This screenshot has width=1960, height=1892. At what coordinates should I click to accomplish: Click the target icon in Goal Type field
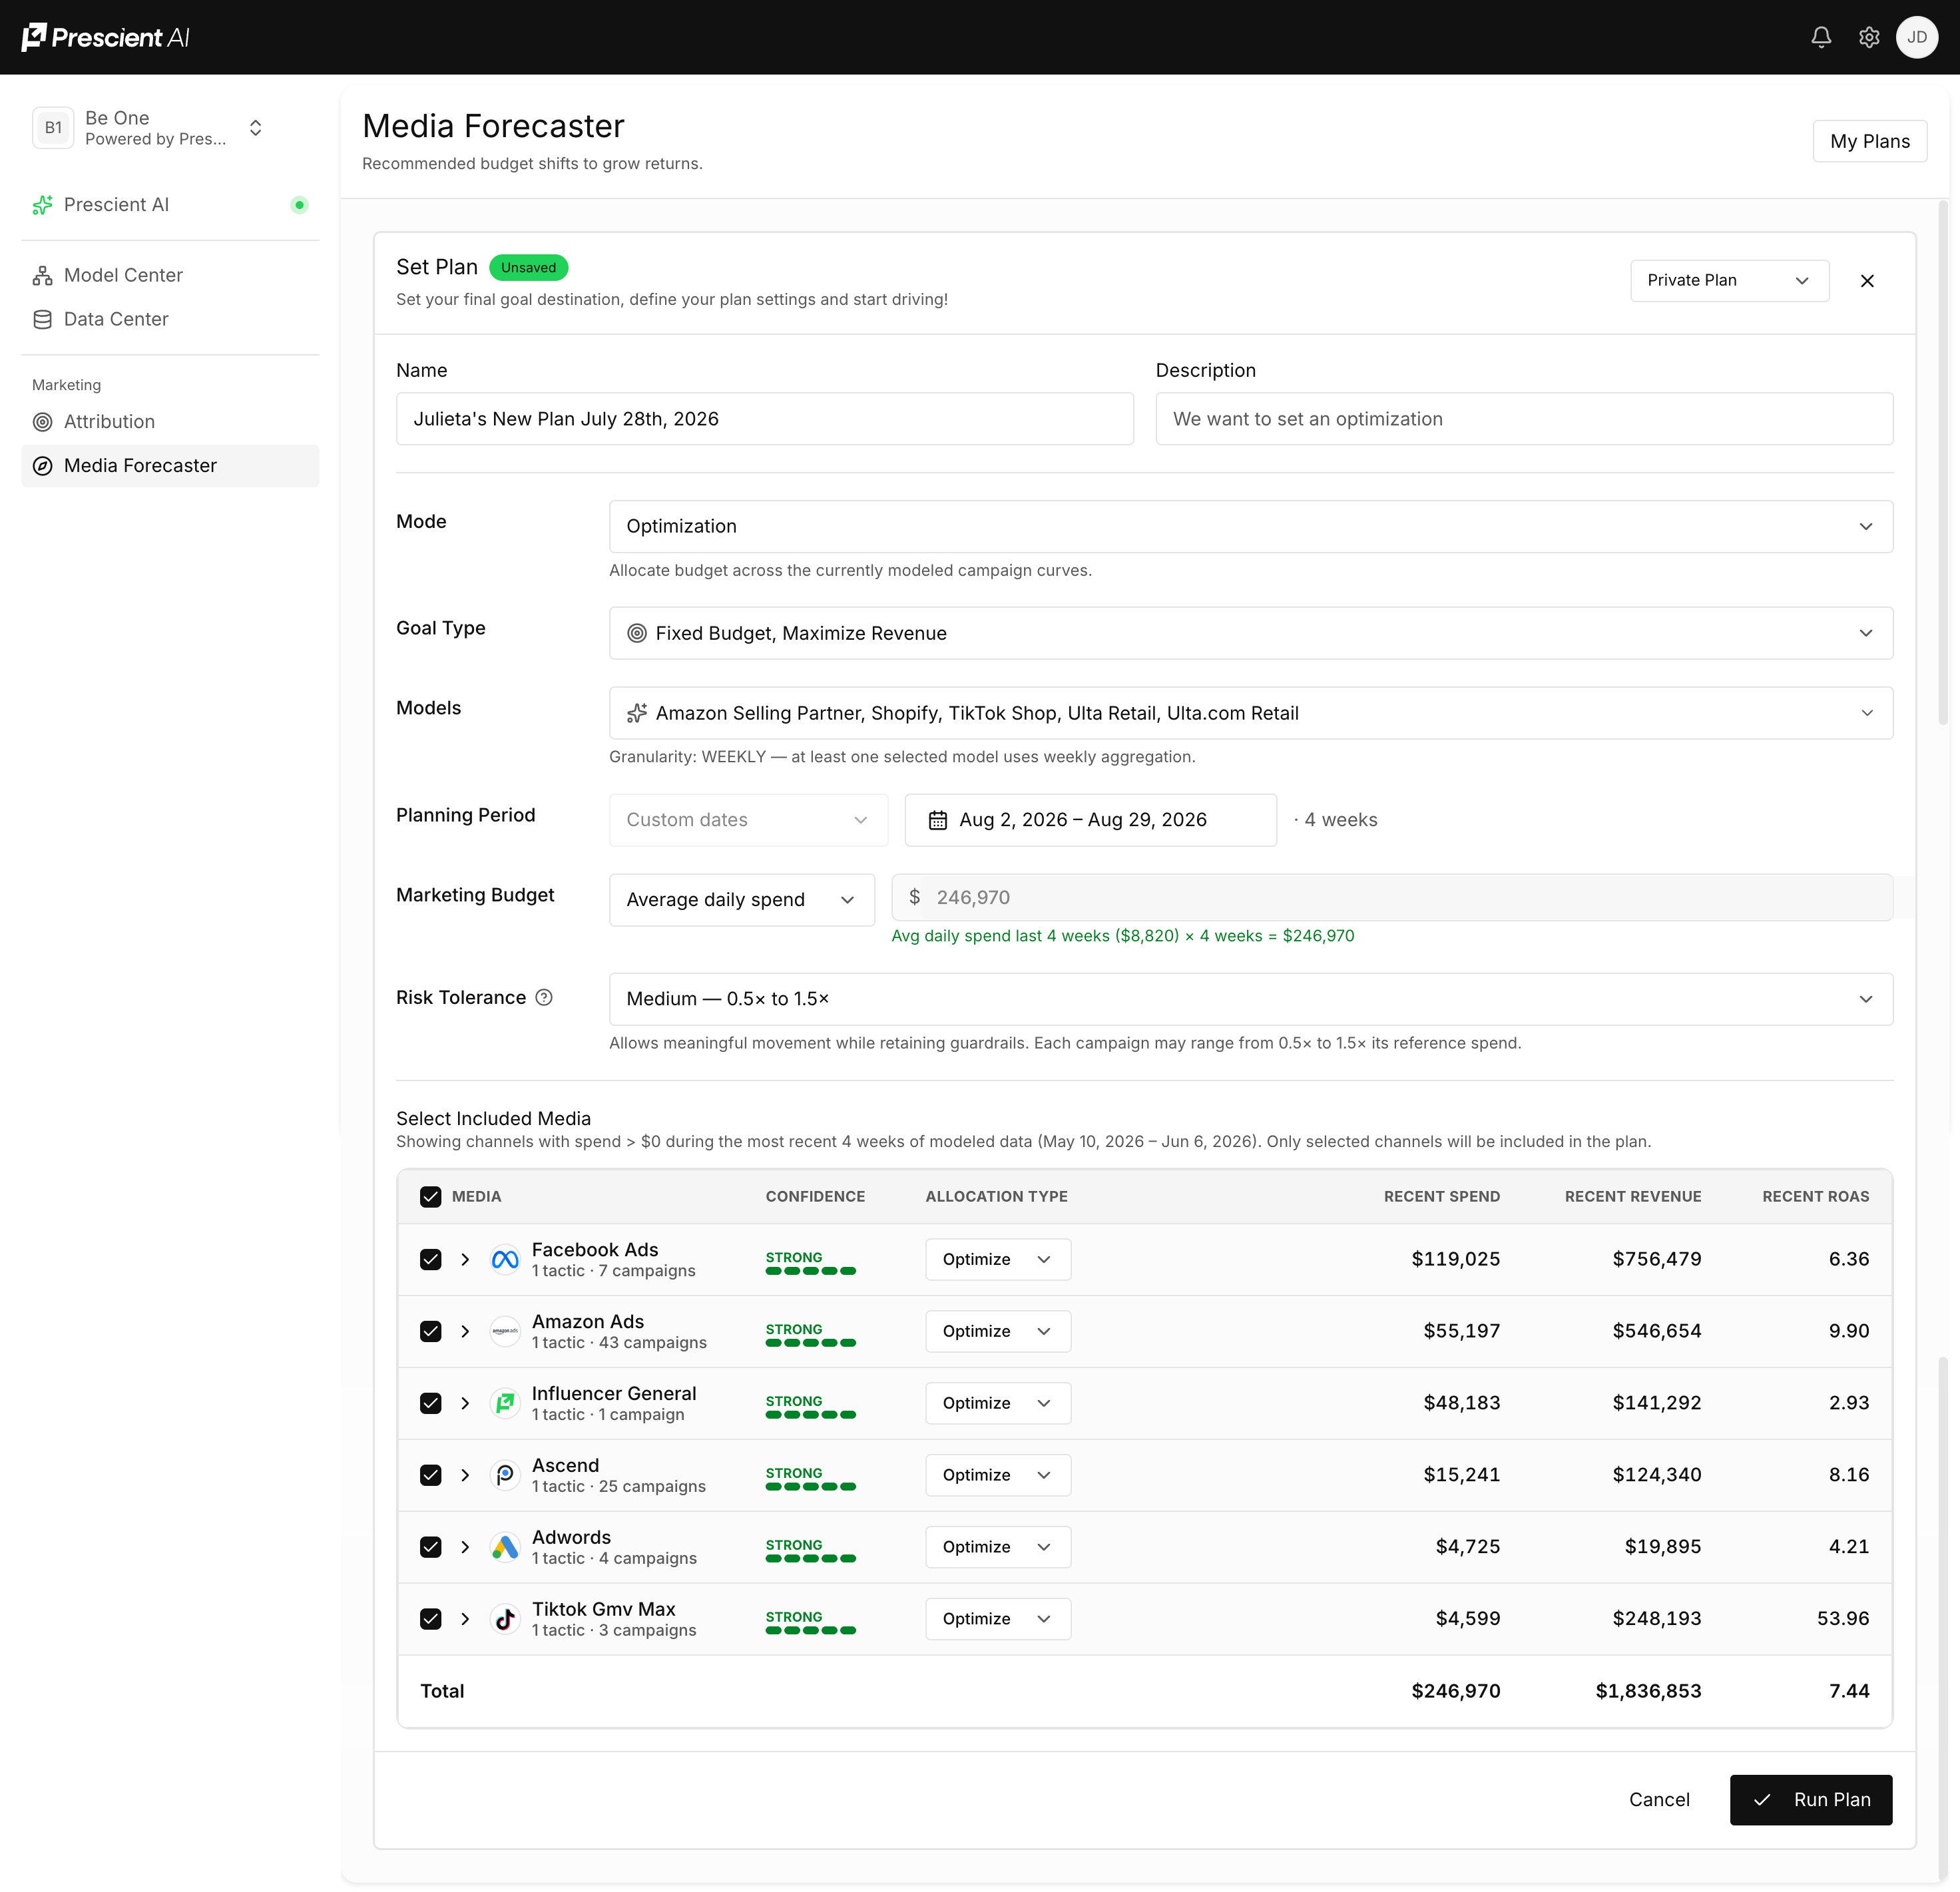coord(636,633)
